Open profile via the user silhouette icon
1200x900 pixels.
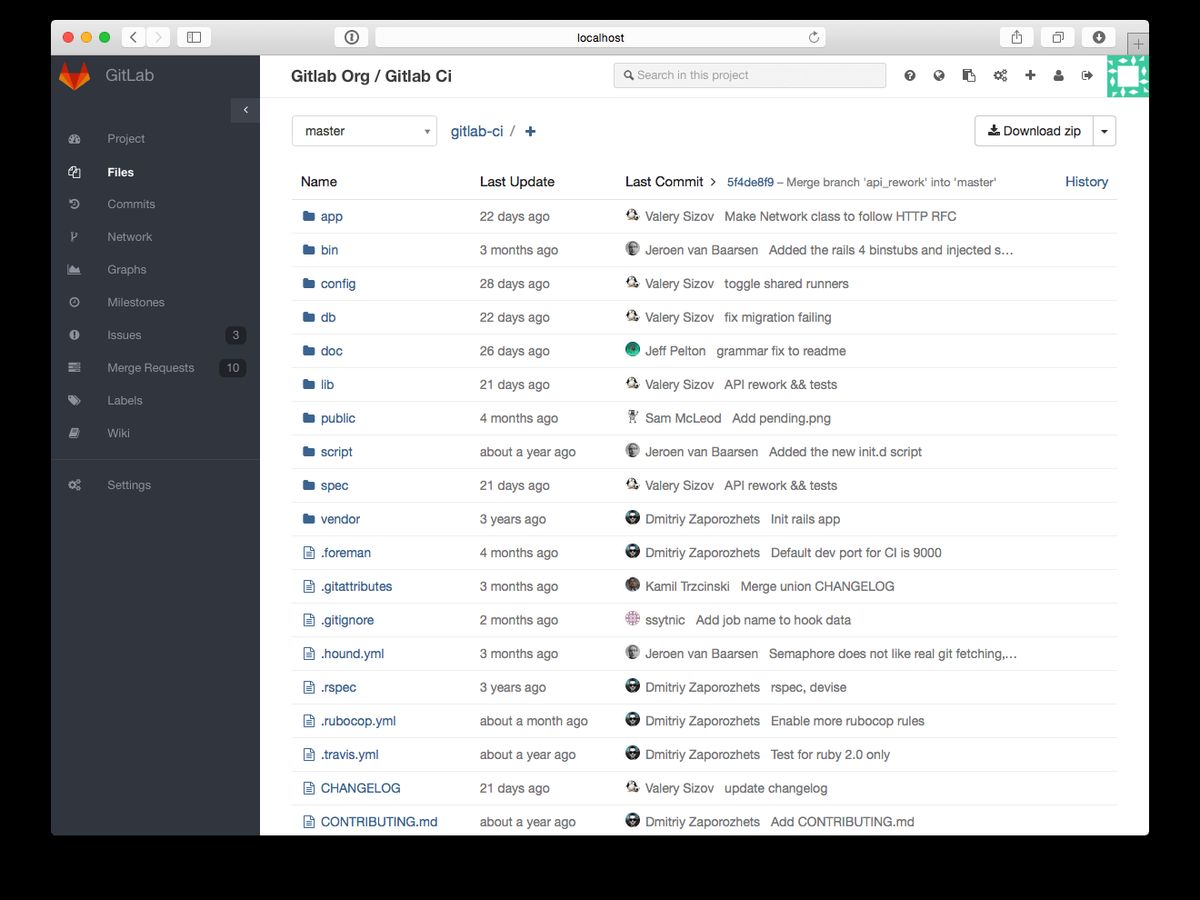coord(1058,75)
